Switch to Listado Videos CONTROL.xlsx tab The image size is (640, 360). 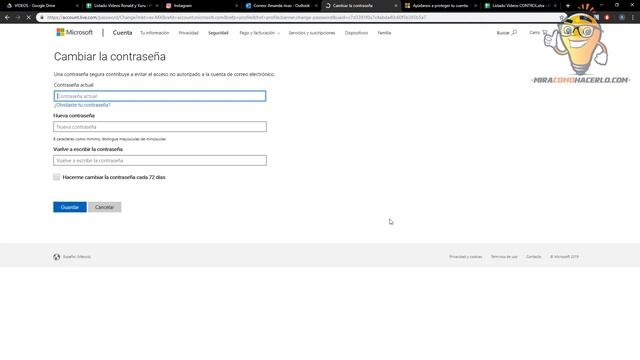[518, 6]
